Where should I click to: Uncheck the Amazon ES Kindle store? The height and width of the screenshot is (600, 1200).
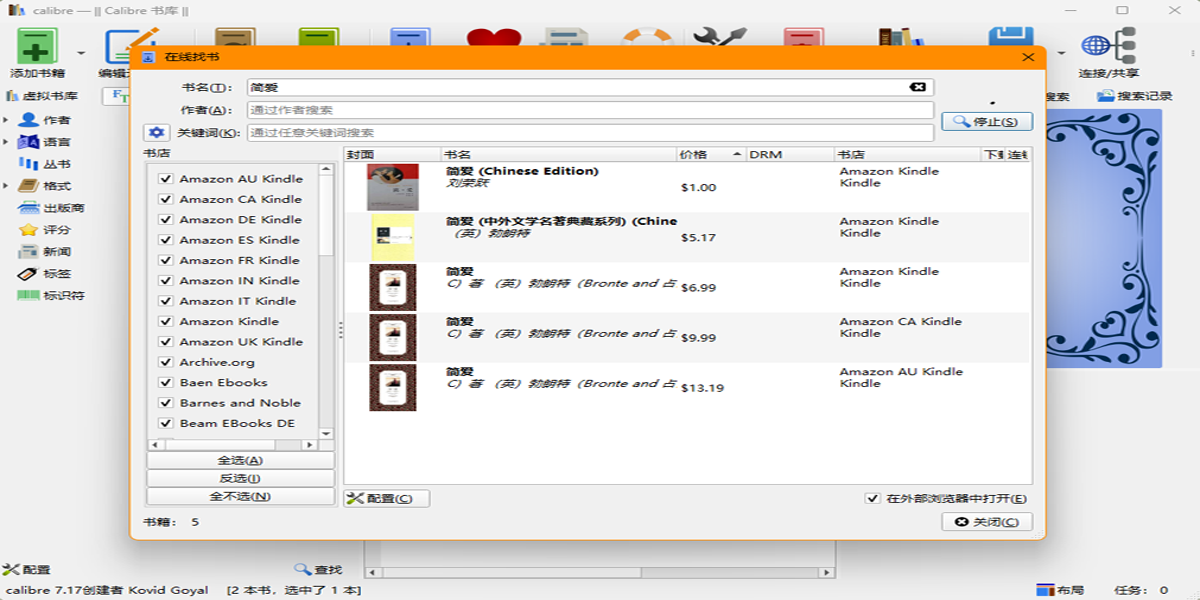[166, 240]
